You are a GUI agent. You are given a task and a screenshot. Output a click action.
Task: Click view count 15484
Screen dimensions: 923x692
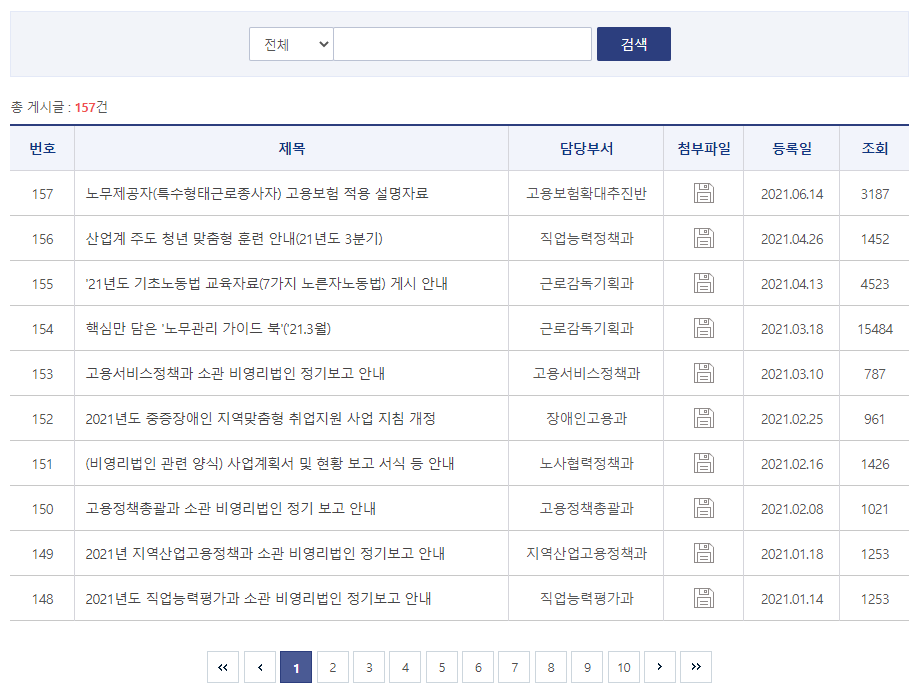(x=875, y=329)
